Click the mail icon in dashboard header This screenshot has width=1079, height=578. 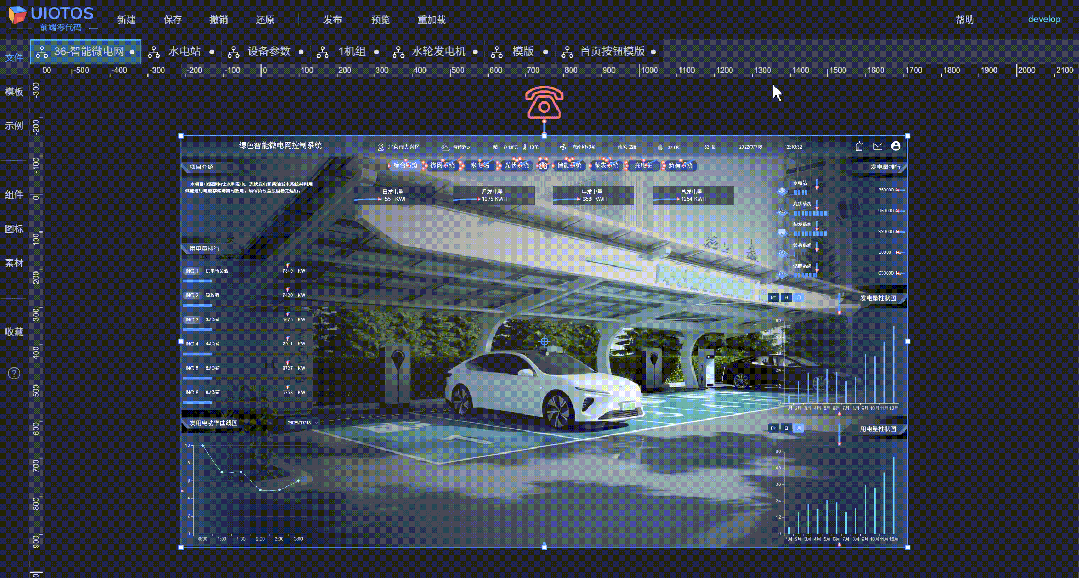877,146
